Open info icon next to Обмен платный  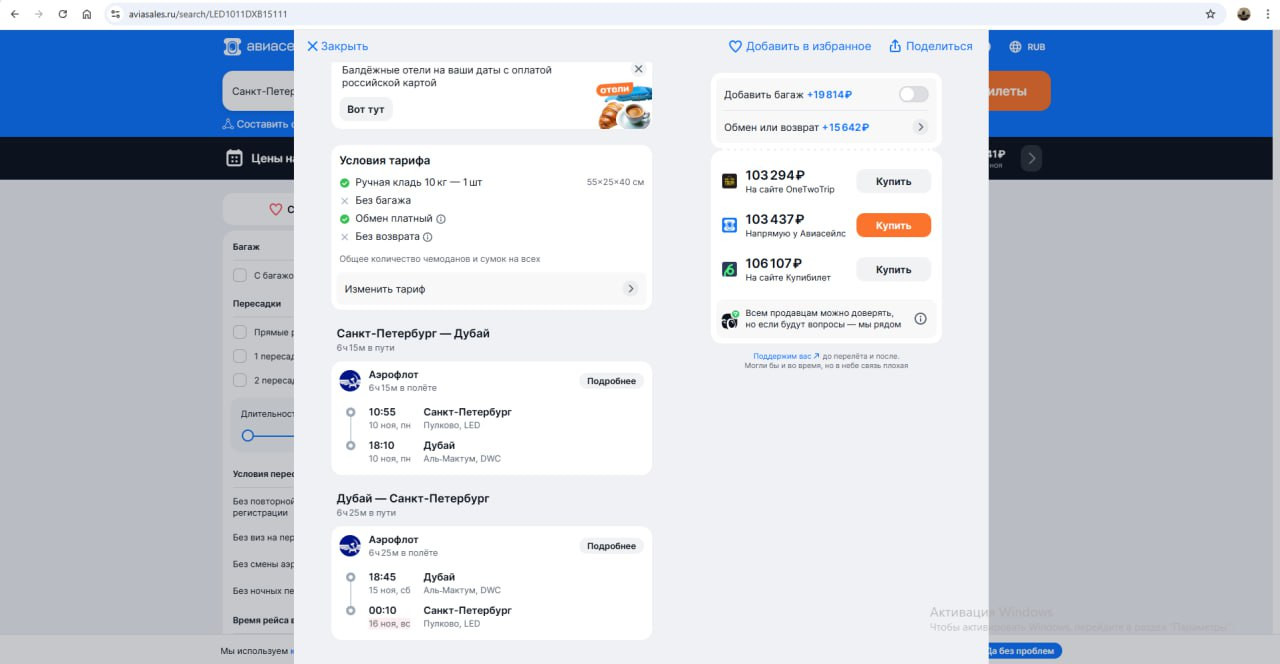pyautogui.click(x=441, y=219)
